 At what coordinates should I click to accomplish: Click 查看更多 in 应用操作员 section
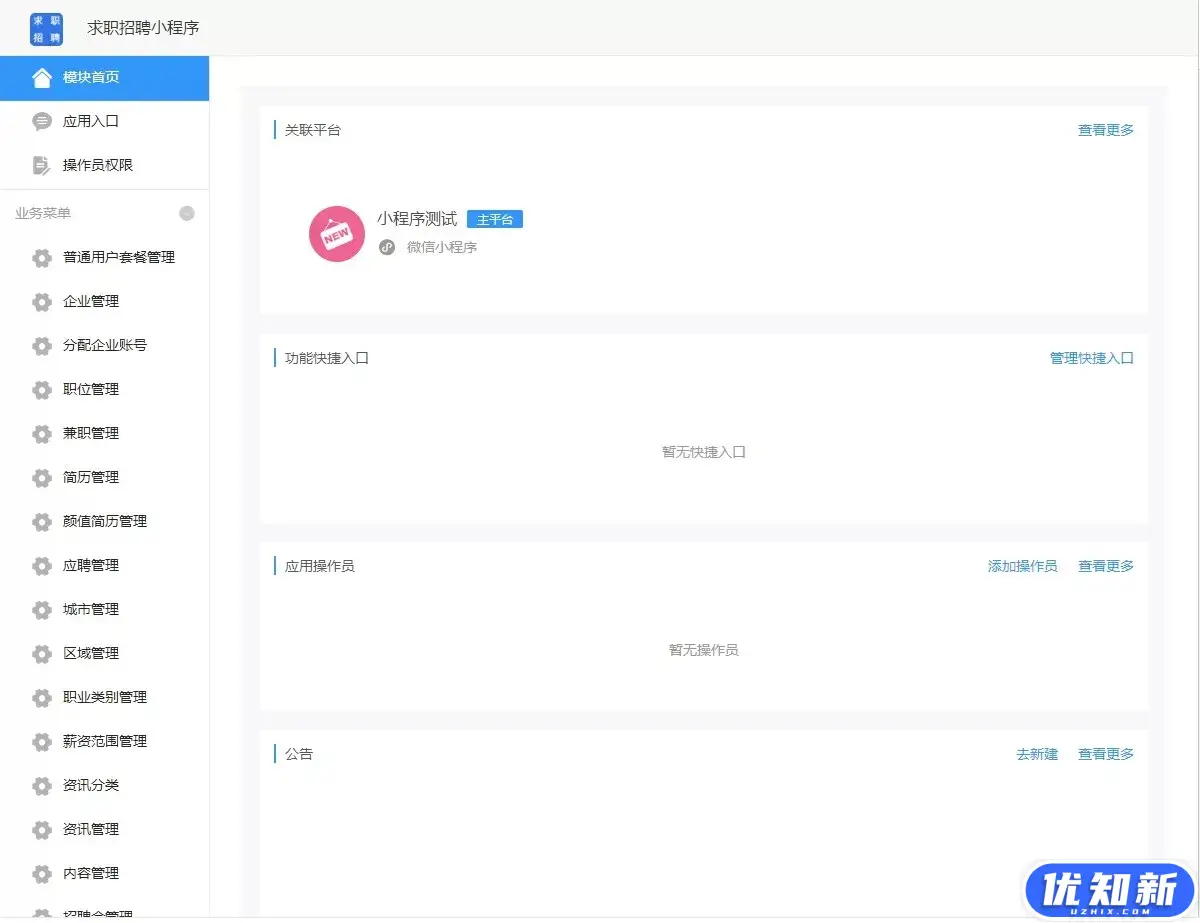click(x=1105, y=566)
